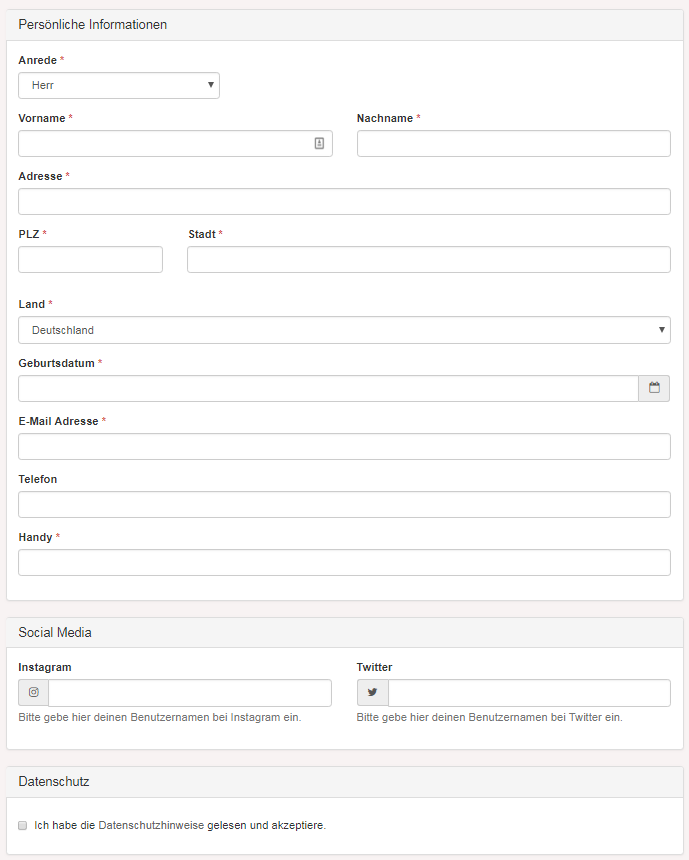Click into the Adresse field

tap(344, 201)
